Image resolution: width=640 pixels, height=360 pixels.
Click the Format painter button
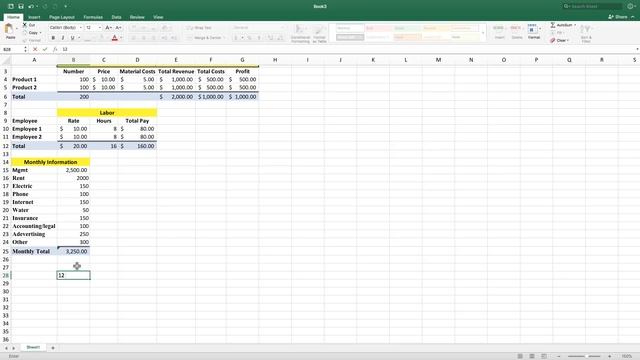[x=32, y=40]
